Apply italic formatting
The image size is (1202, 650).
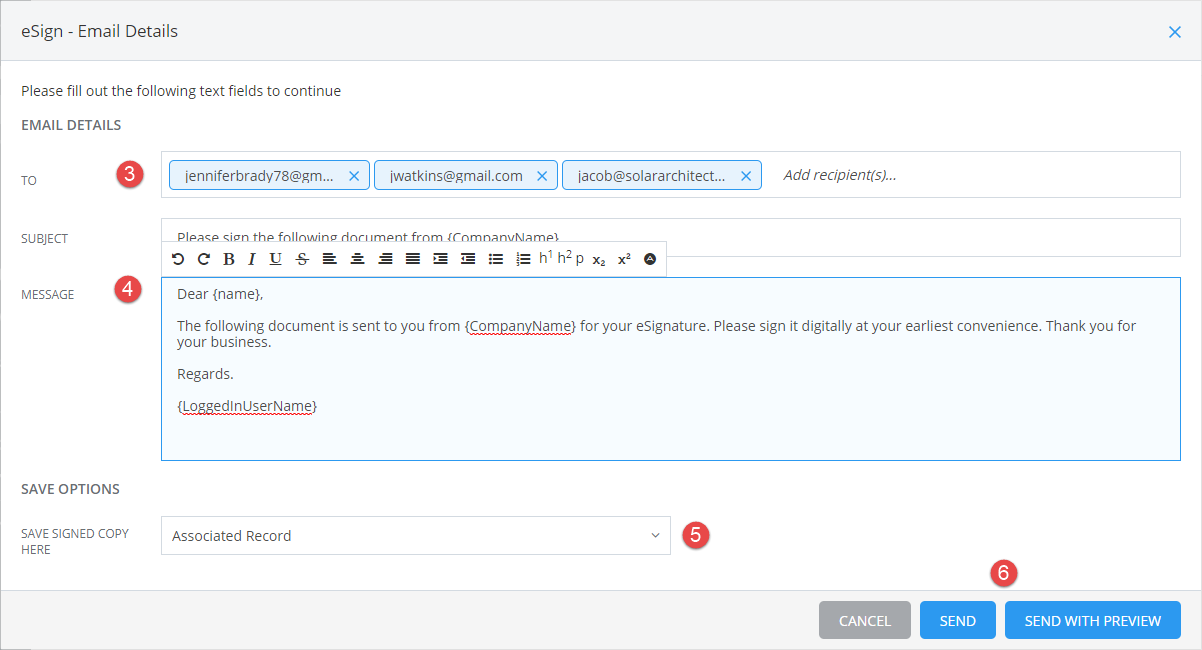click(x=251, y=259)
